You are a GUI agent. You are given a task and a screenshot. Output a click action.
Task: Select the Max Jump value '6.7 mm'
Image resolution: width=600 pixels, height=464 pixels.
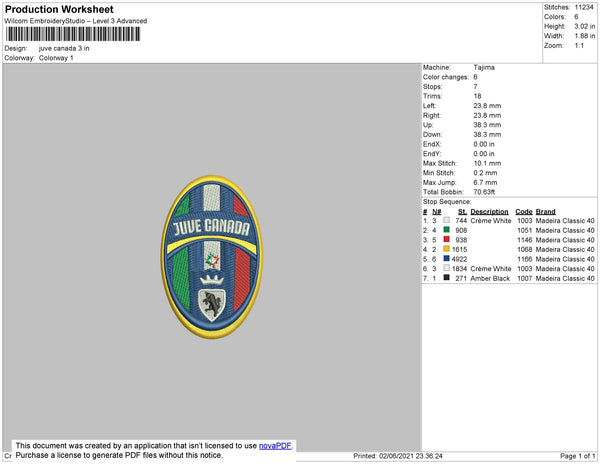(485, 182)
